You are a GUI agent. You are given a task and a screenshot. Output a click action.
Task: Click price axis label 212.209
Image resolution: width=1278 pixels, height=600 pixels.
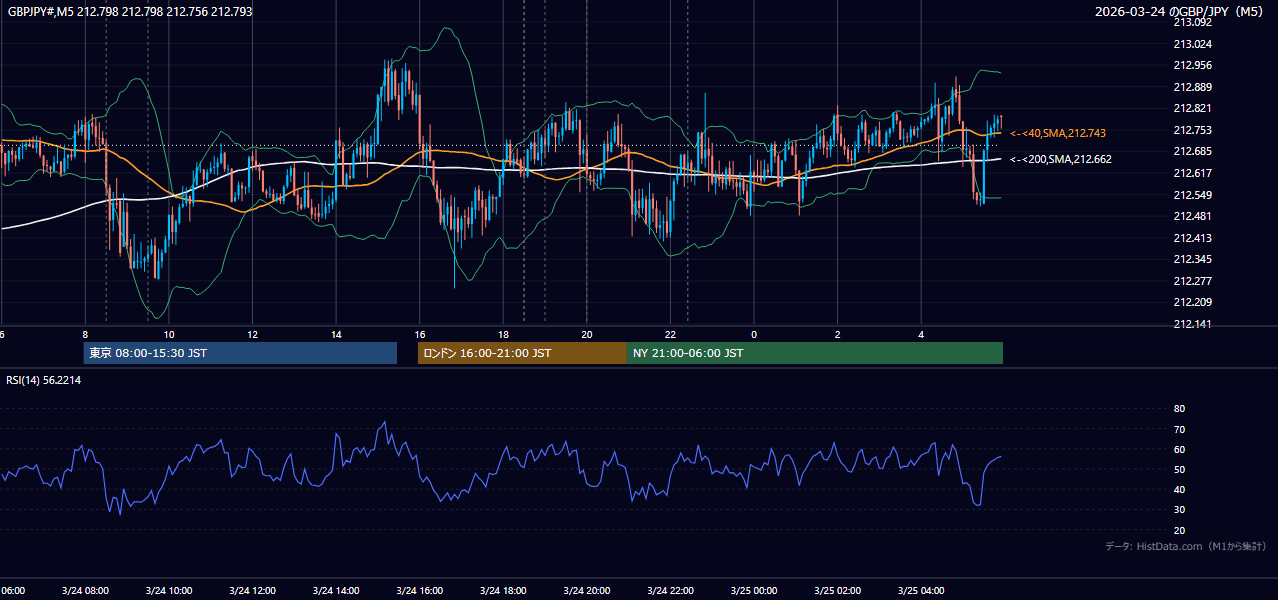[x=1192, y=302]
